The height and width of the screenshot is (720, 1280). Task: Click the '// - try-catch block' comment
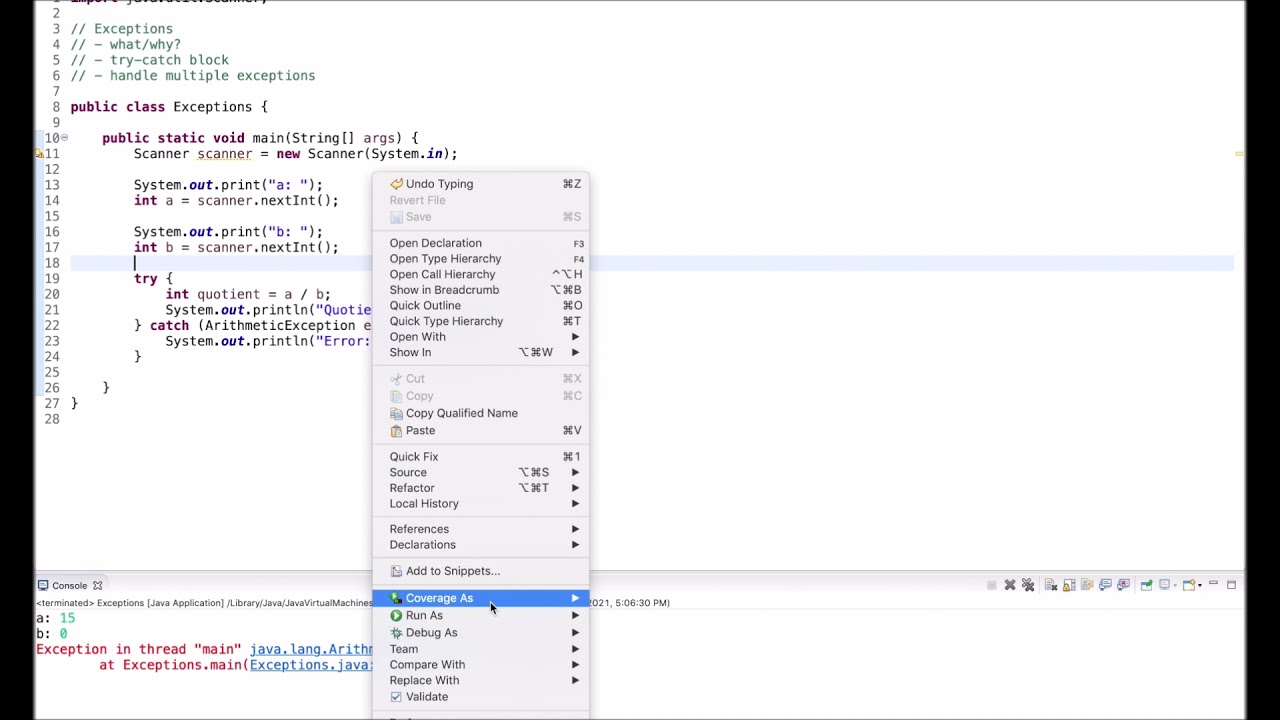150,60
